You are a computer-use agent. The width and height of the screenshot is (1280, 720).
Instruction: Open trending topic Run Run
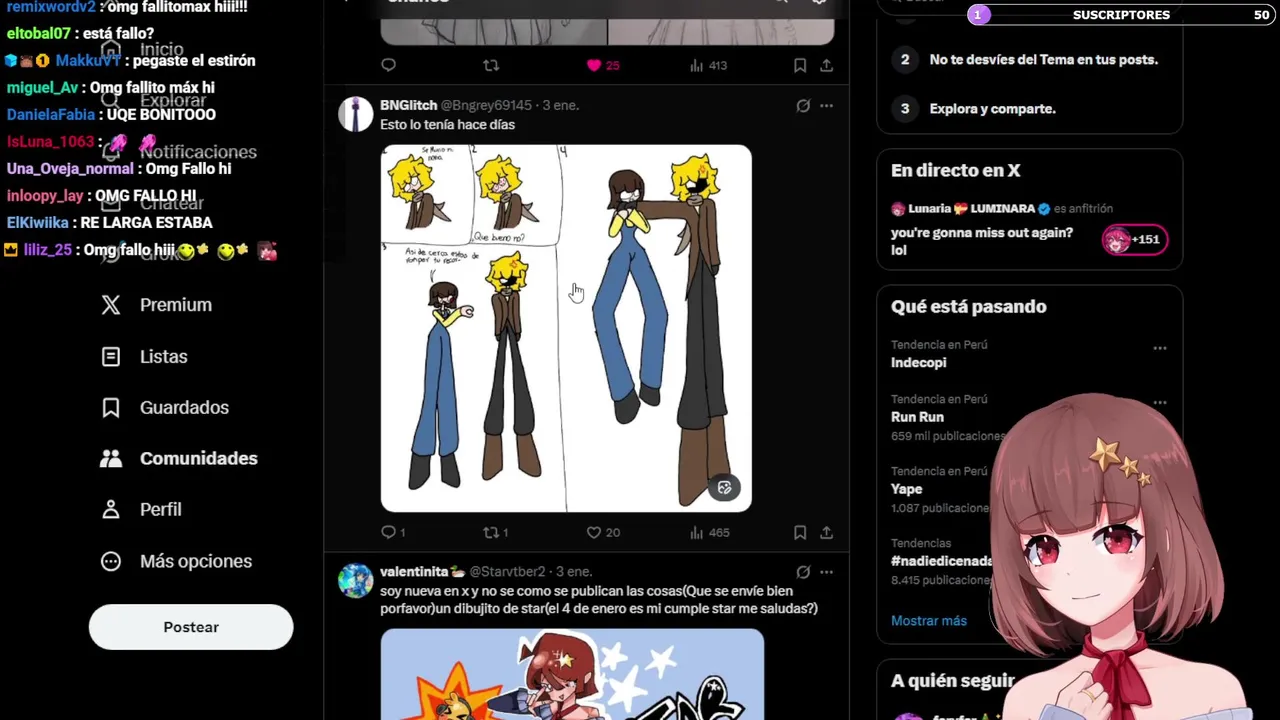(x=917, y=417)
